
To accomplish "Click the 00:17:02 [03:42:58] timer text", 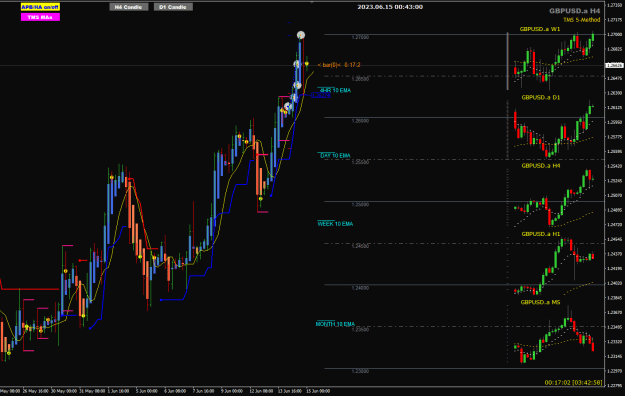I will pyautogui.click(x=574, y=382).
